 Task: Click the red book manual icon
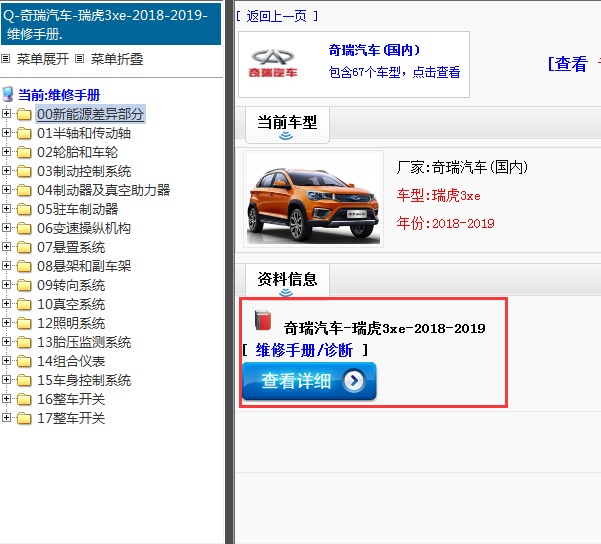click(263, 321)
